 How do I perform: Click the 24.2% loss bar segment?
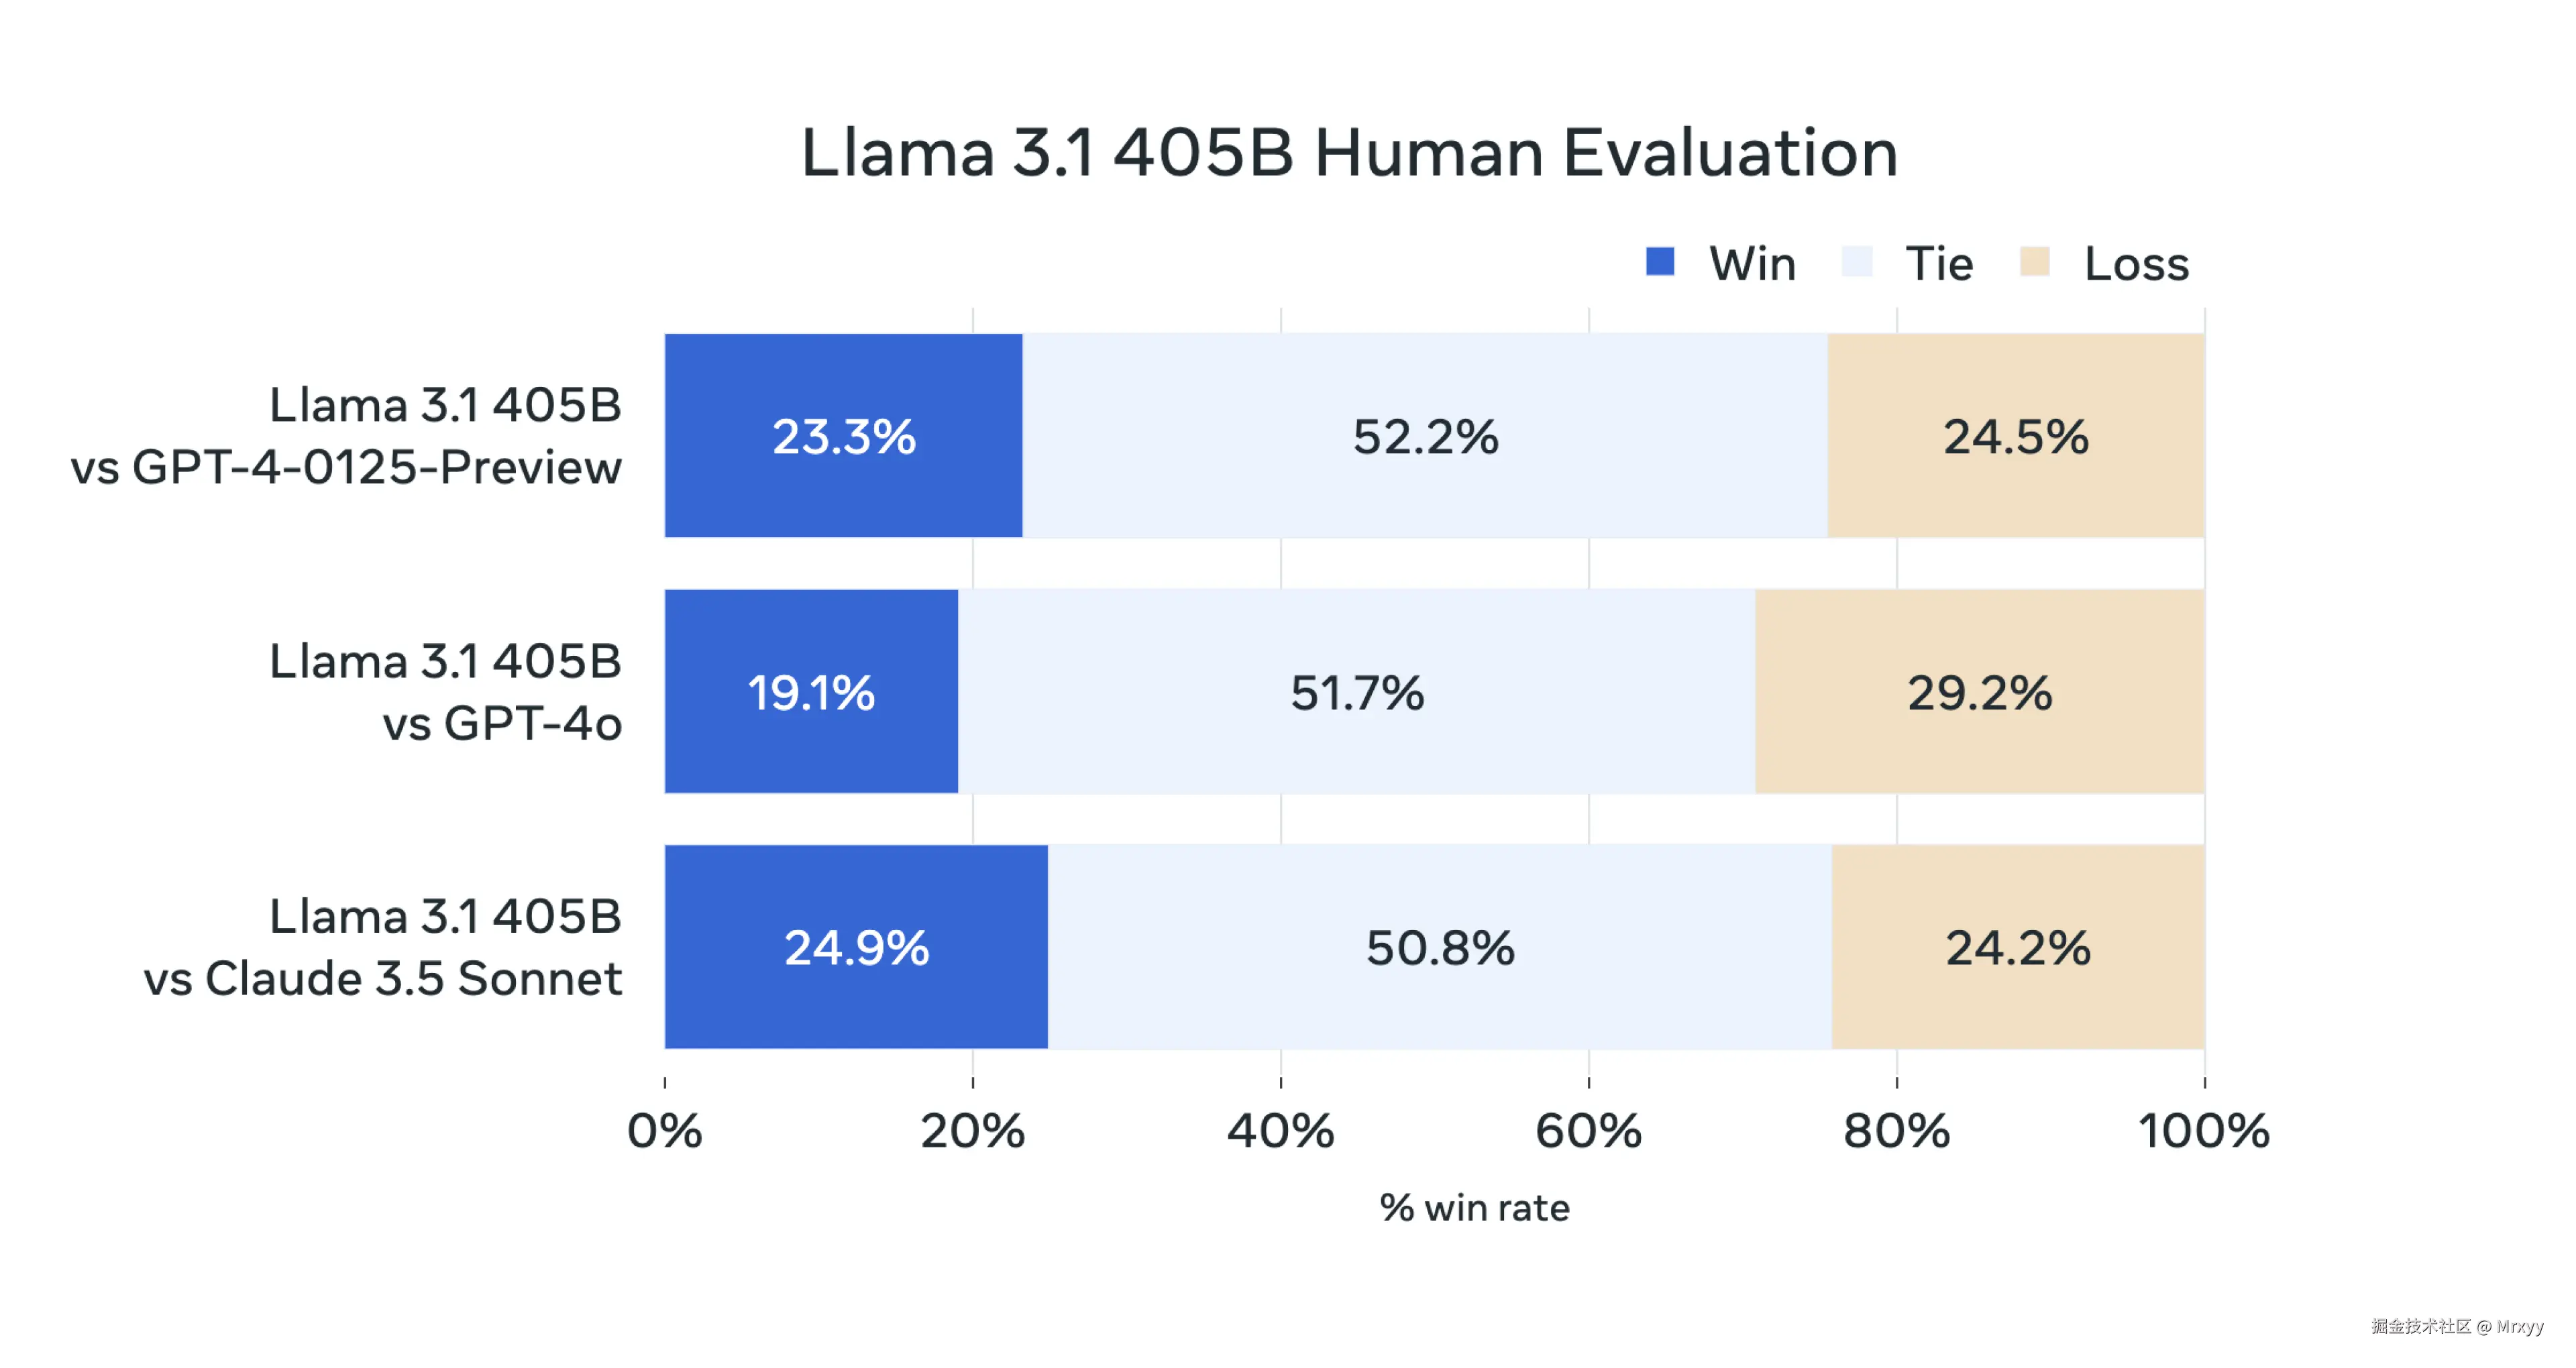2018,947
